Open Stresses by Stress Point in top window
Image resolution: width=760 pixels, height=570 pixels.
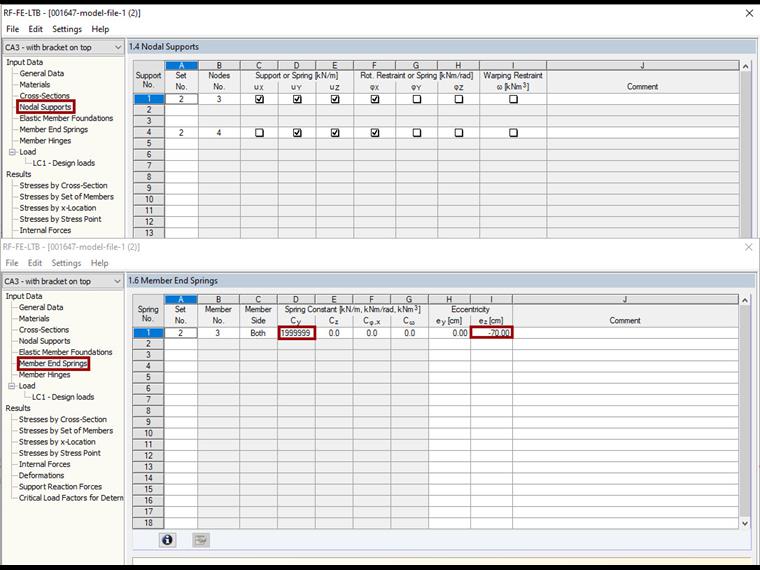[x=61, y=219]
